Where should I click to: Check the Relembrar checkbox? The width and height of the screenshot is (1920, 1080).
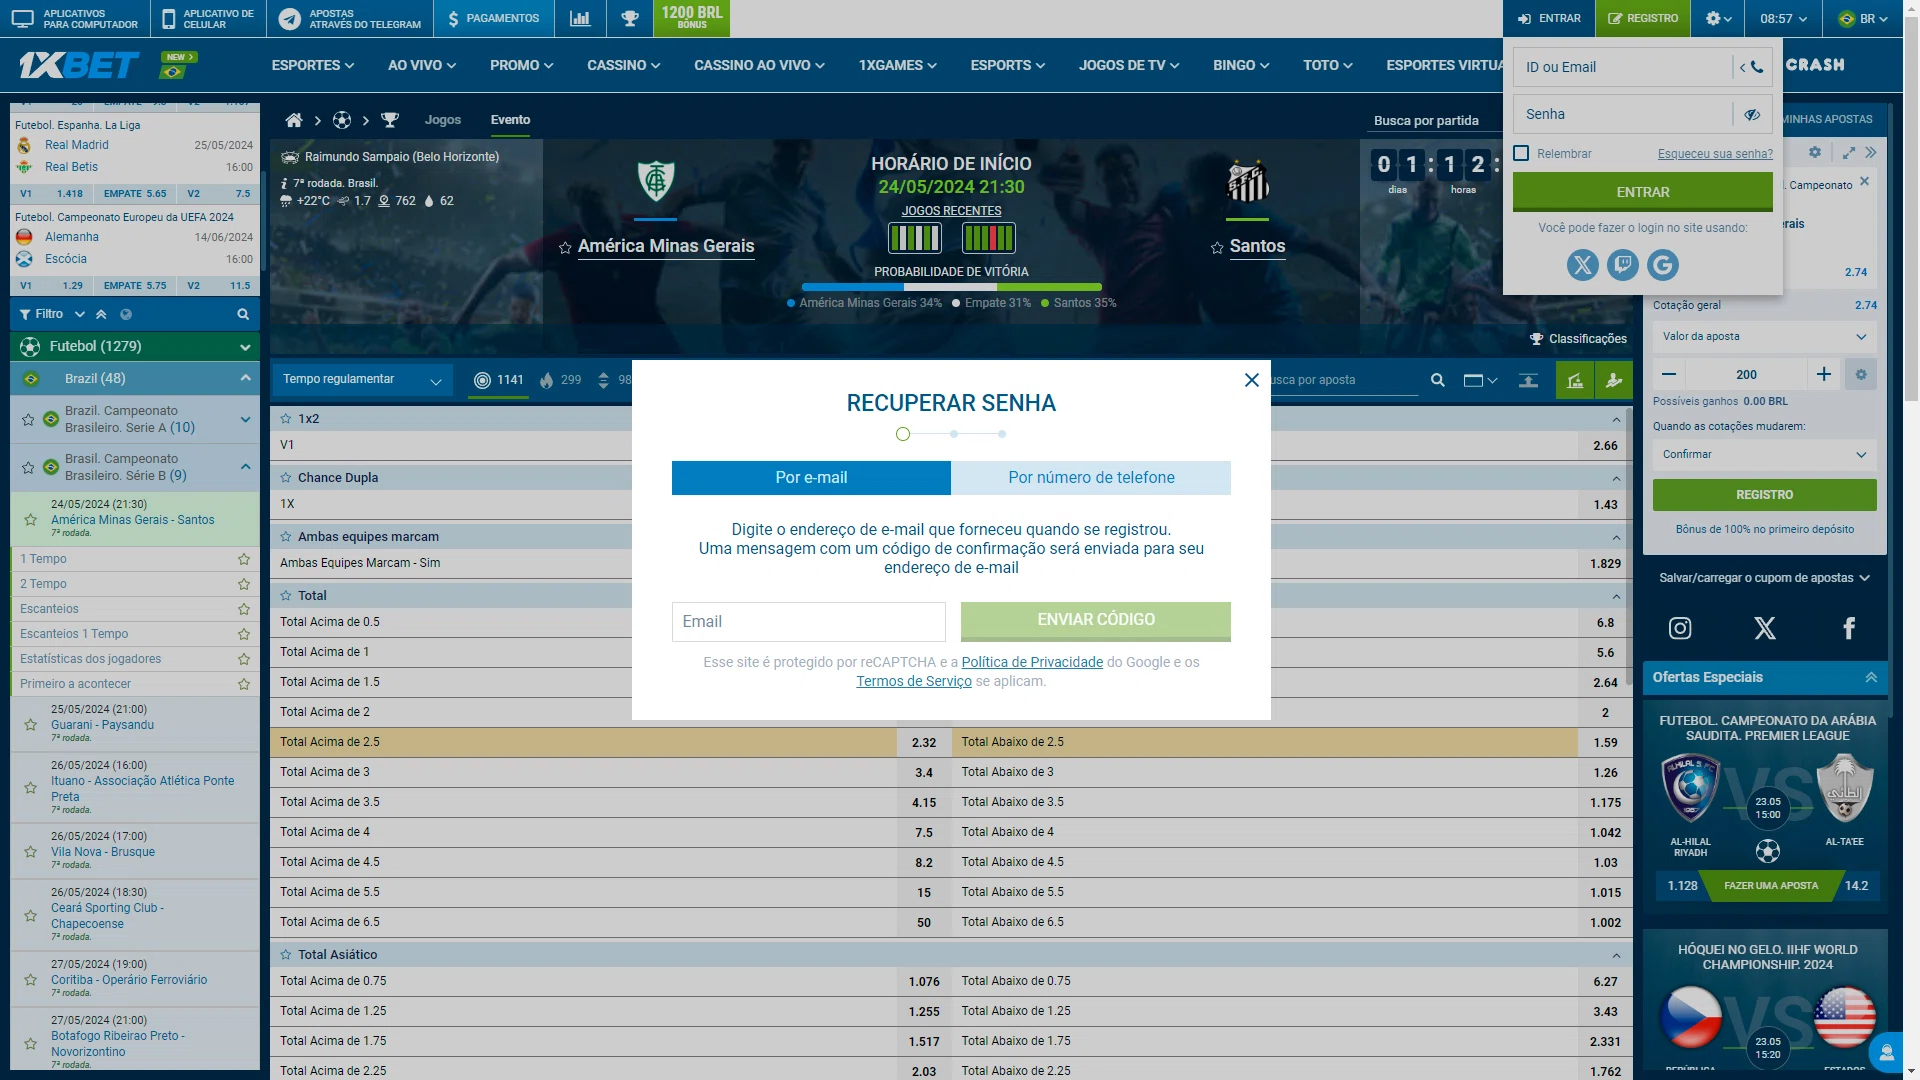tap(1521, 153)
